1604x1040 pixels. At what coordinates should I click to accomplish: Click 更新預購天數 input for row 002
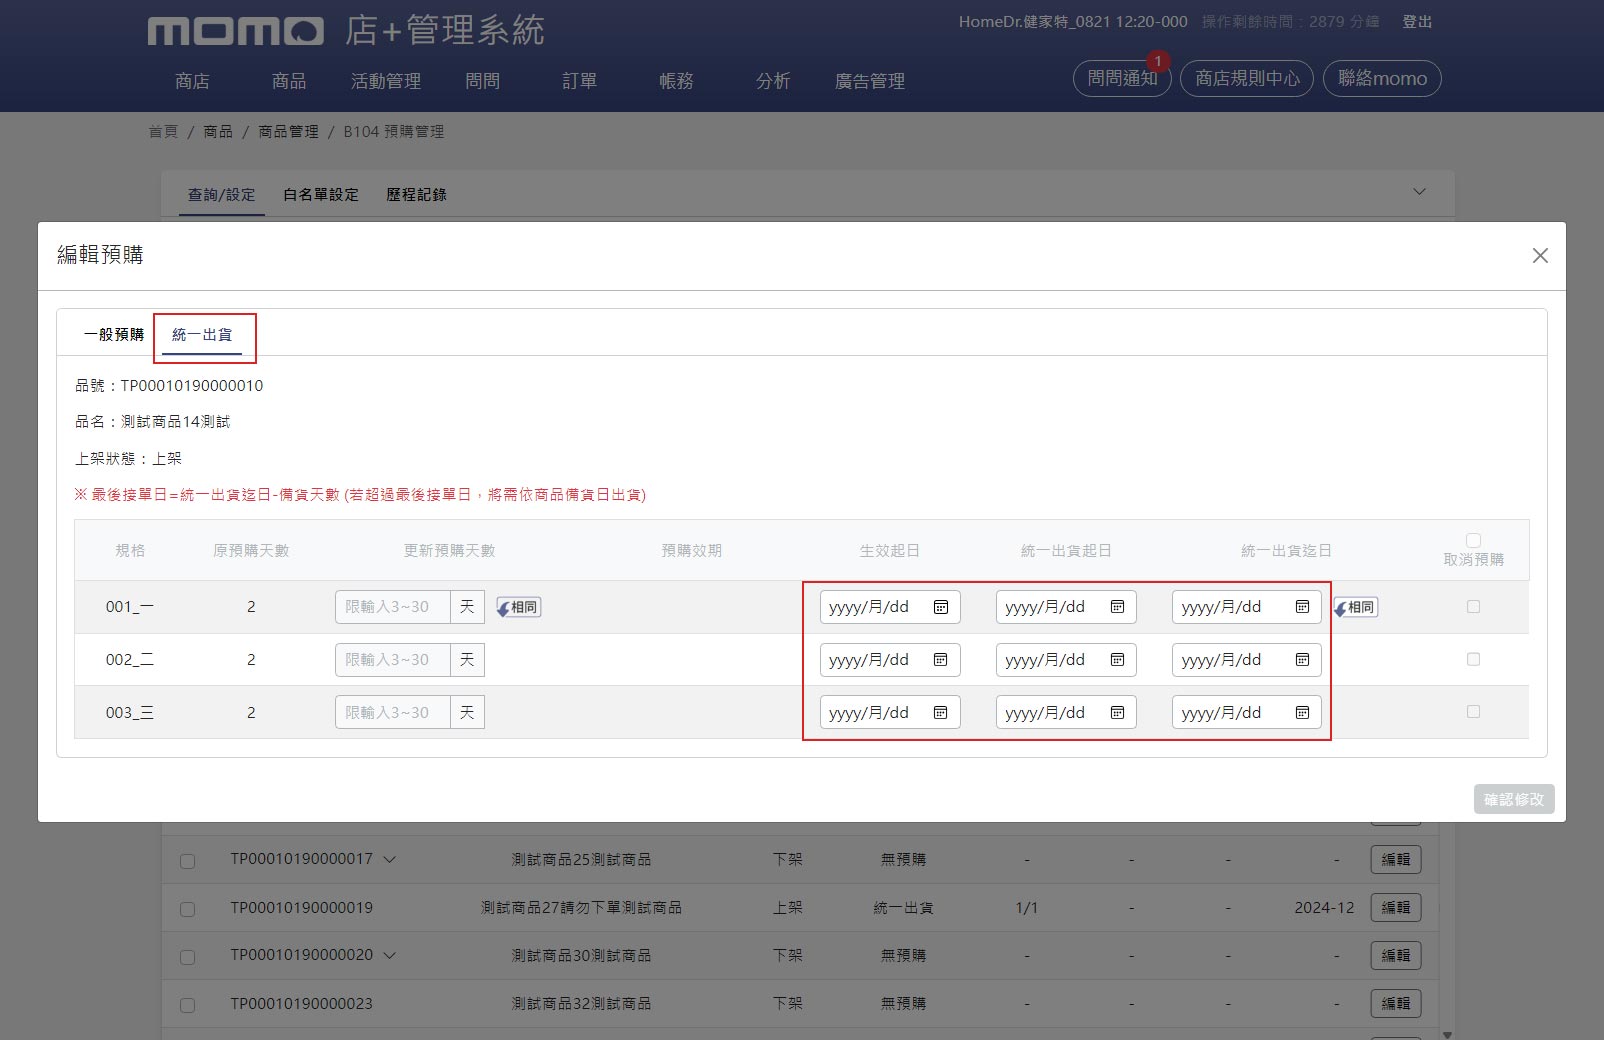click(392, 660)
